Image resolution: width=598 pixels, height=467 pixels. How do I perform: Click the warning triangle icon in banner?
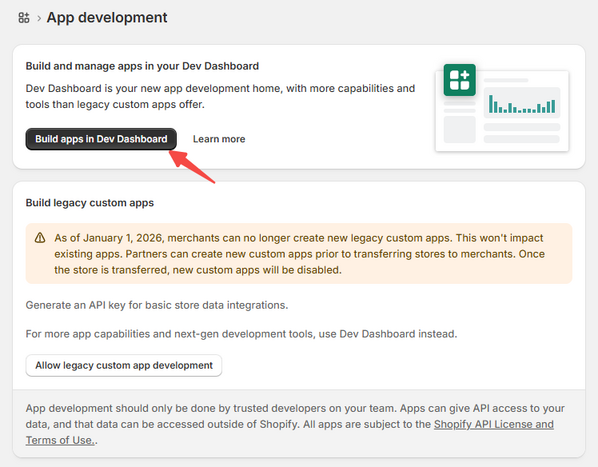point(40,238)
